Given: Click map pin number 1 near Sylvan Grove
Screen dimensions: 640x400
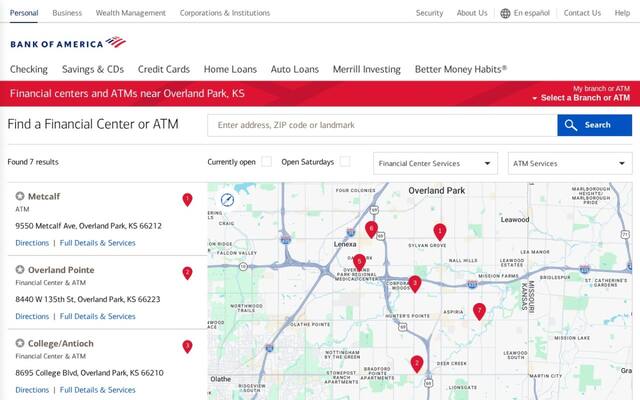Looking at the screenshot, I should click(x=440, y=232).
